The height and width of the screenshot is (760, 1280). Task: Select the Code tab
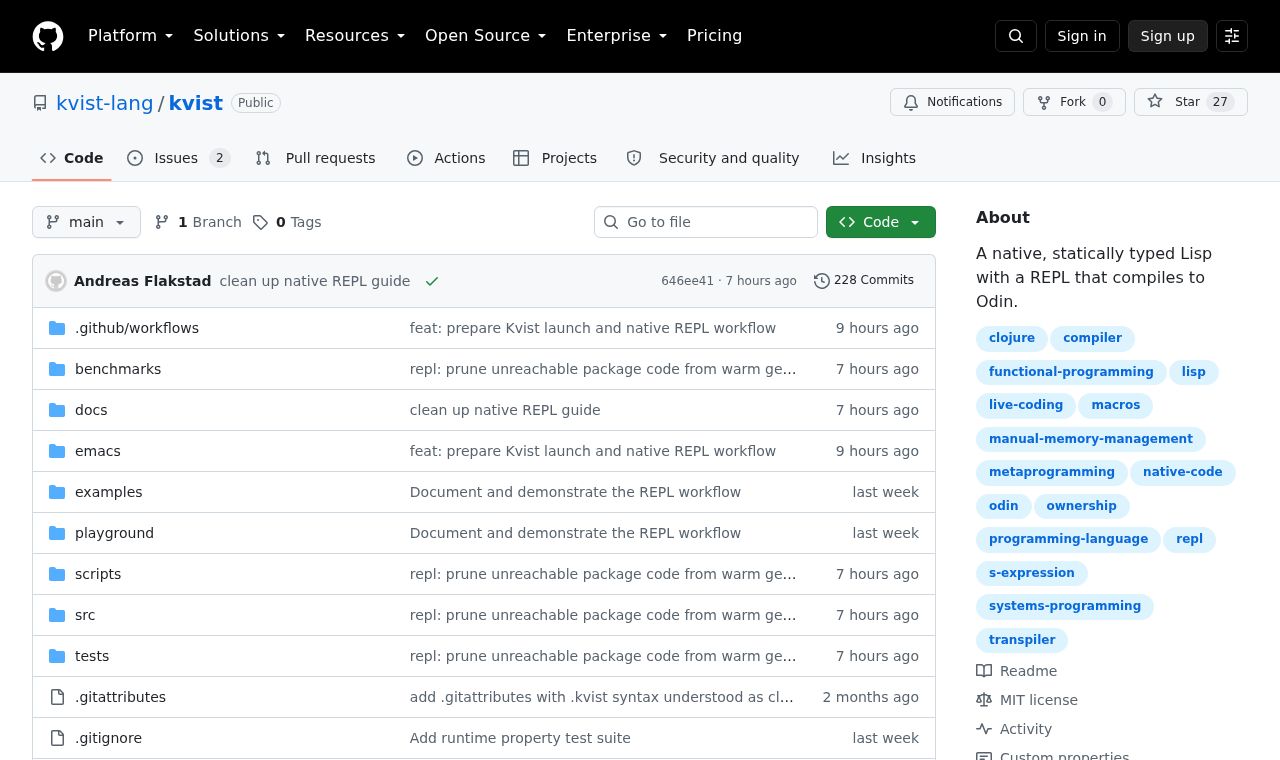(71, 158)
